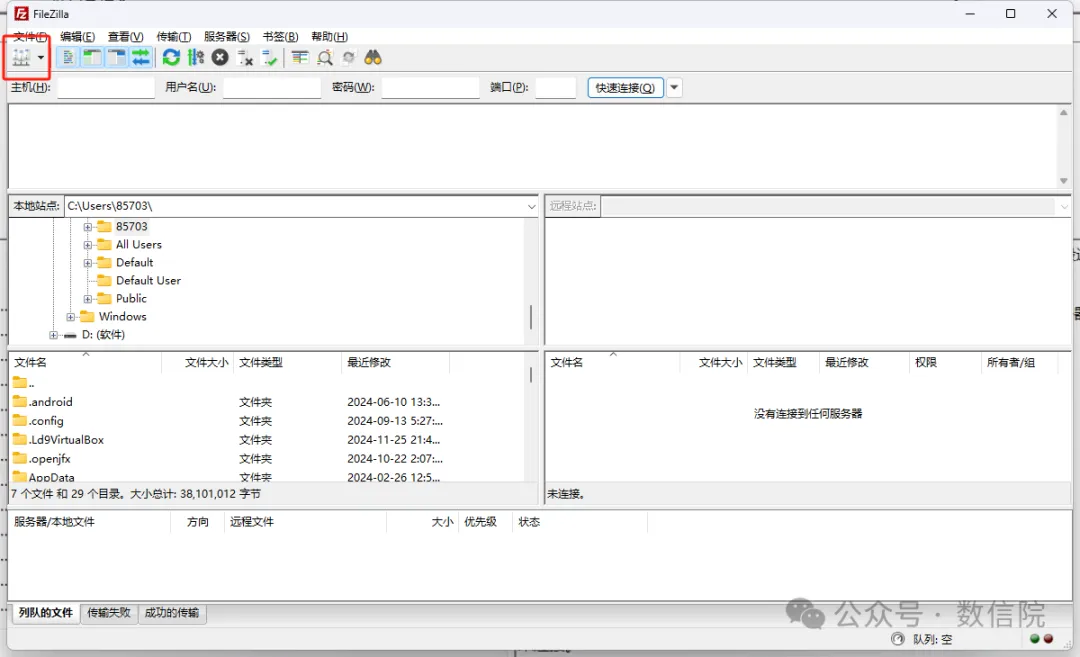
Task: Click the binoculars file search icon
Action: 373,58
